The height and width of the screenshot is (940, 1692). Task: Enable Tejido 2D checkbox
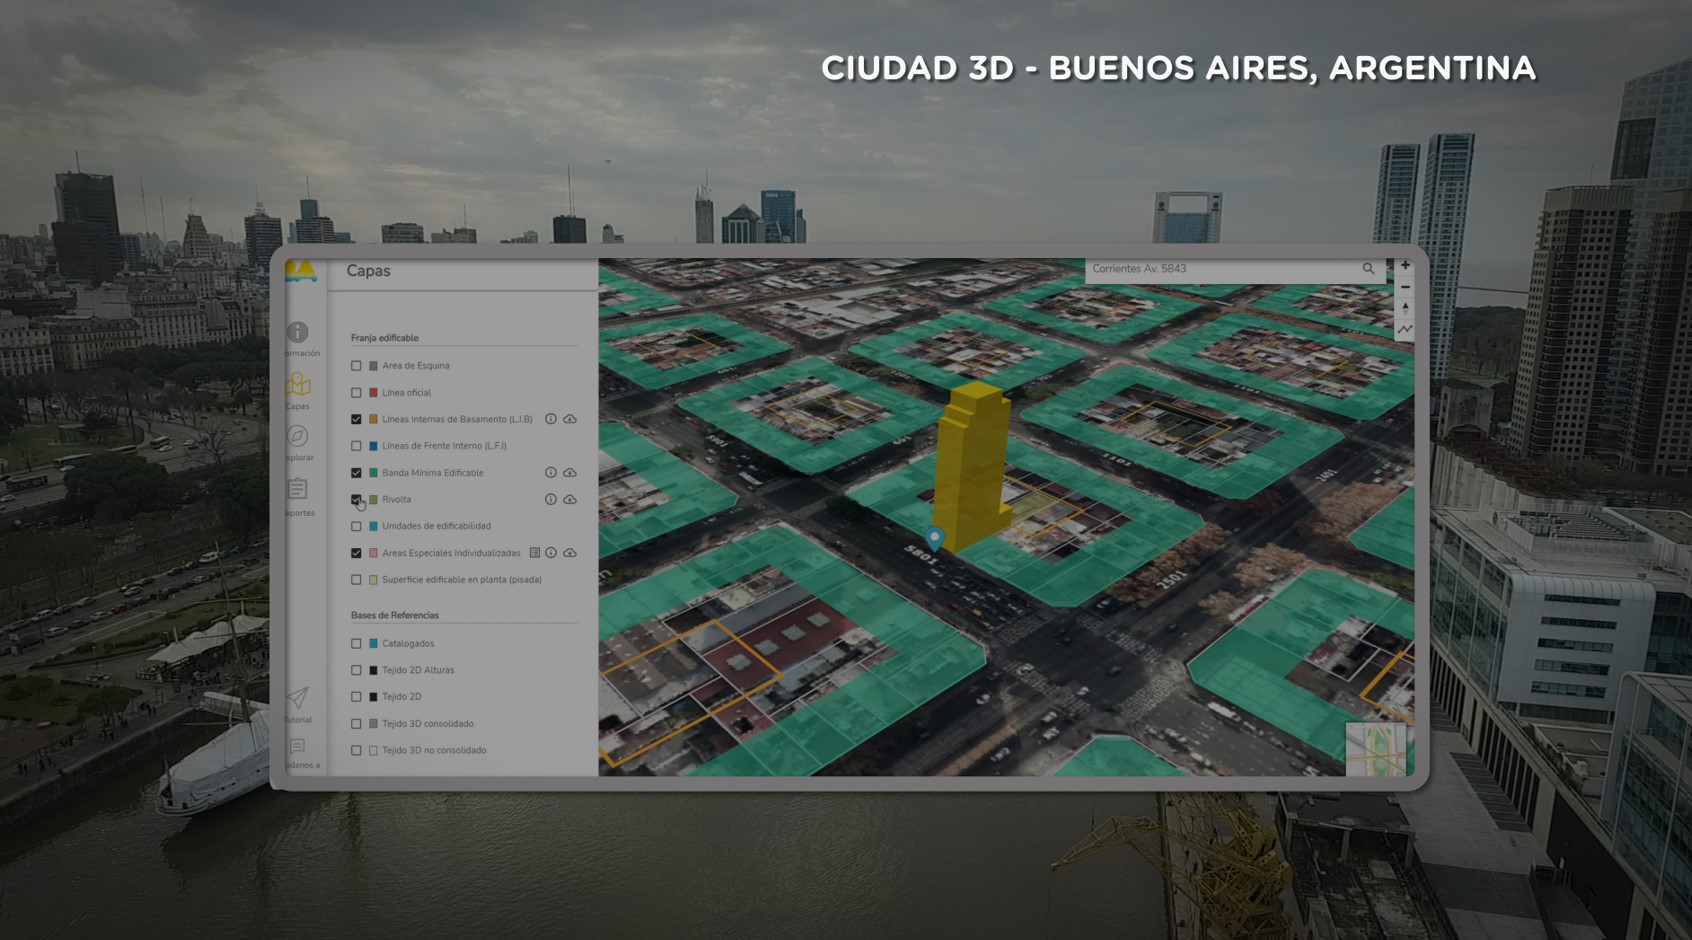pyautogui.click(x=356, y=697)
